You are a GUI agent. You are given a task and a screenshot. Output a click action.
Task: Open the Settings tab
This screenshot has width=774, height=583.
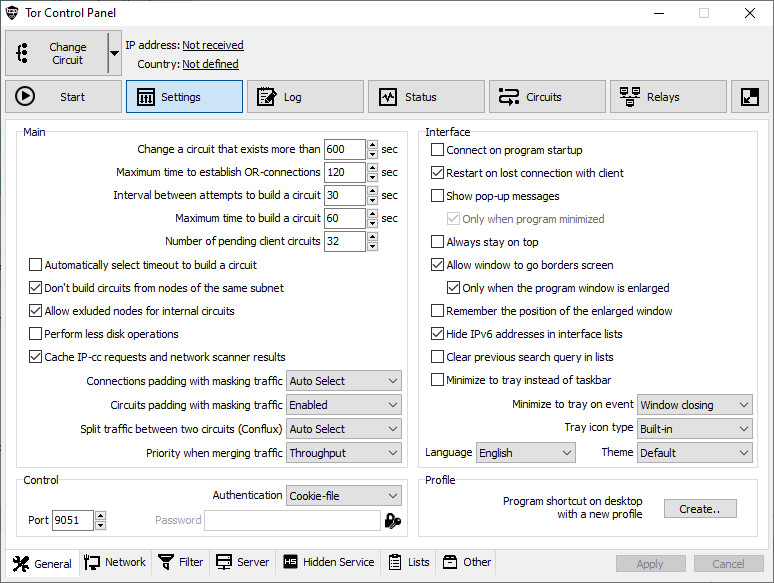[x=184, y=97]
